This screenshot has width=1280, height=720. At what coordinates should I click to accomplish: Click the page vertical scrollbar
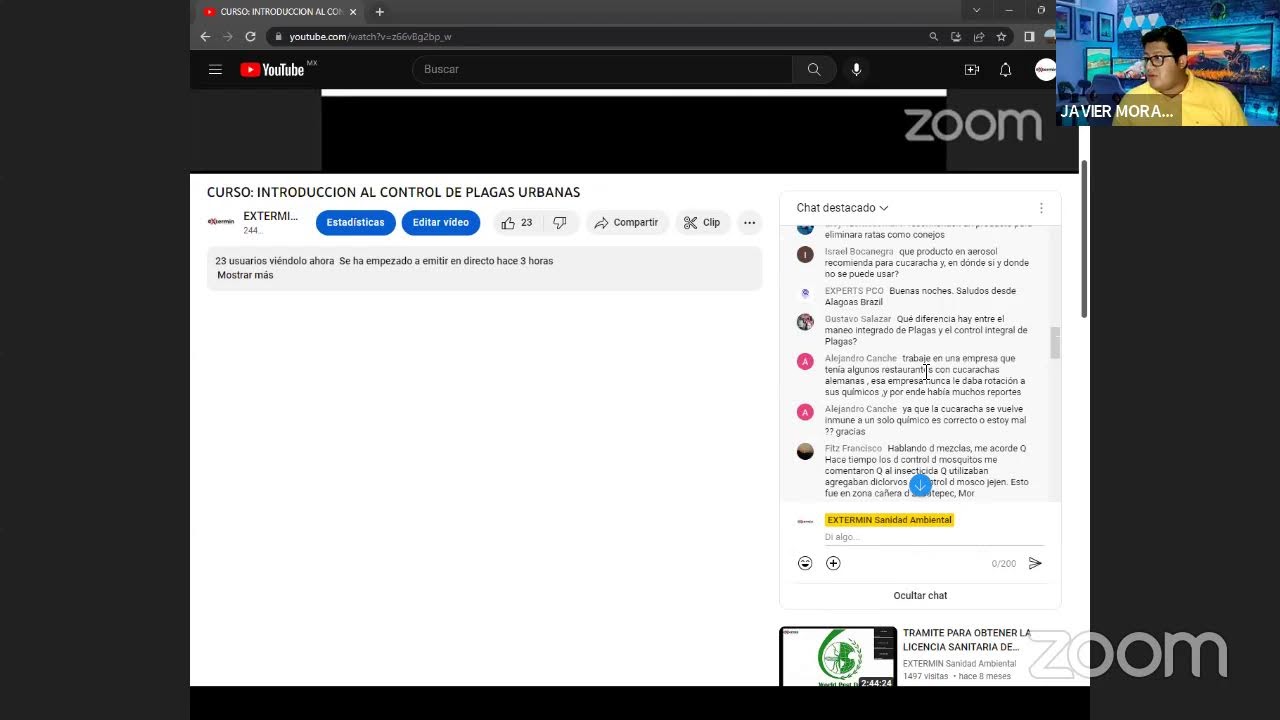(x=1085, y=240)
